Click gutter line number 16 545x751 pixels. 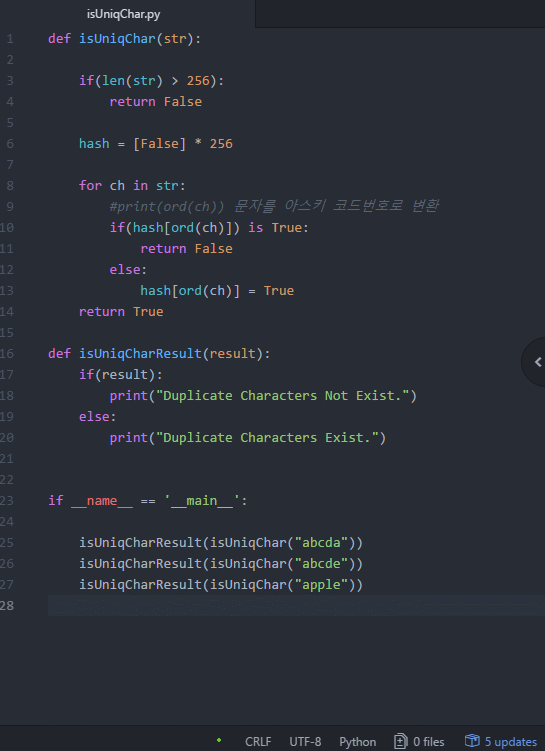[x=7, y=353]
